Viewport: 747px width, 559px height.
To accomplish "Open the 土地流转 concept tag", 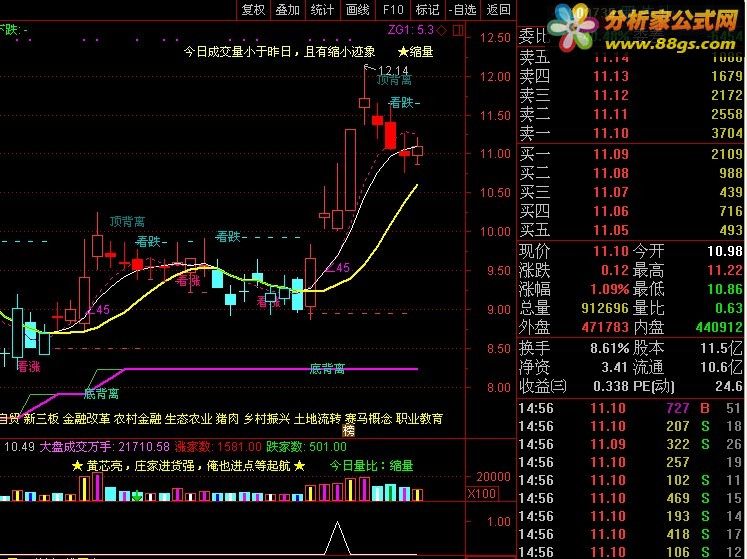I will [317, 418].
